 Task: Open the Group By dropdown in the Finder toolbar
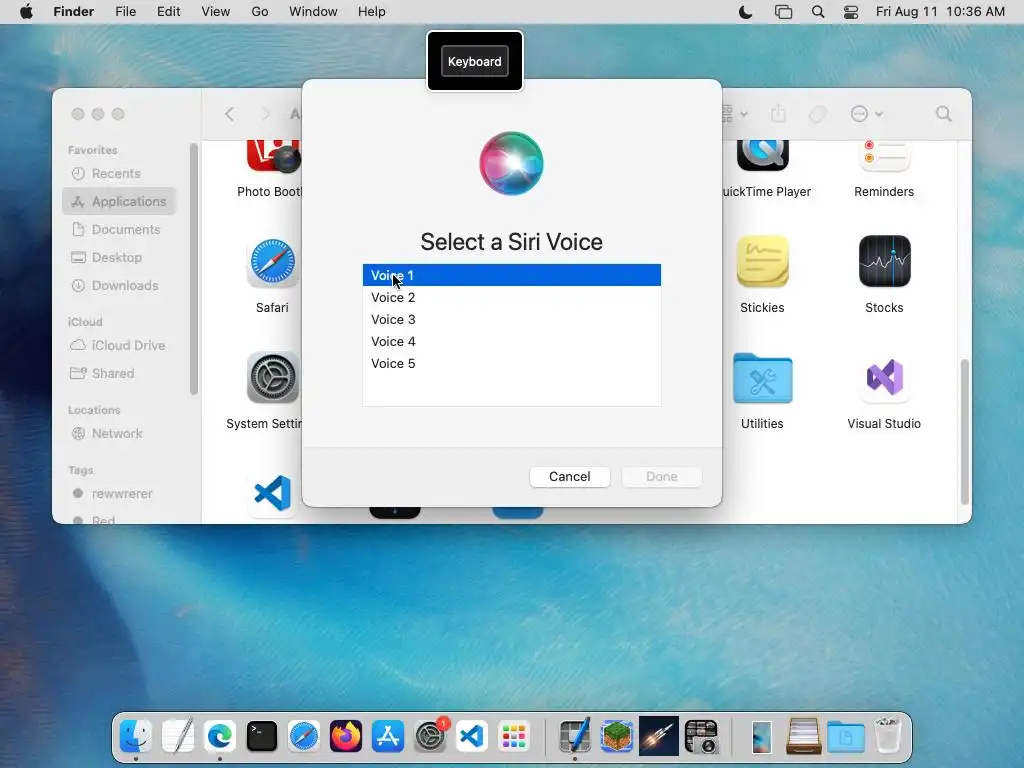(735, 114)
